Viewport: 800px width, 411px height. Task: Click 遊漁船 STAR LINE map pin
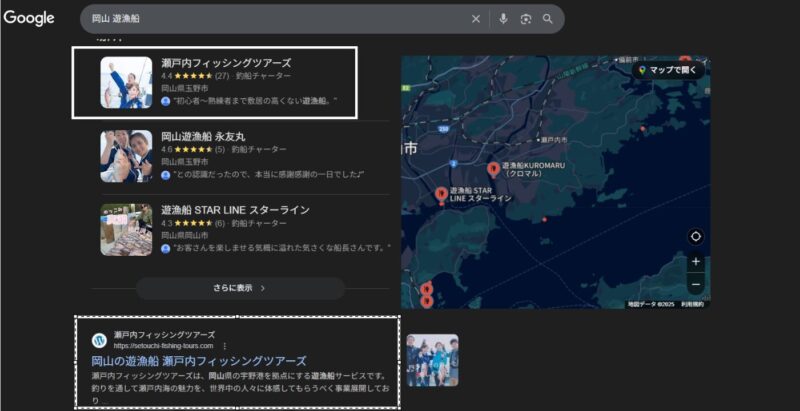441,195
